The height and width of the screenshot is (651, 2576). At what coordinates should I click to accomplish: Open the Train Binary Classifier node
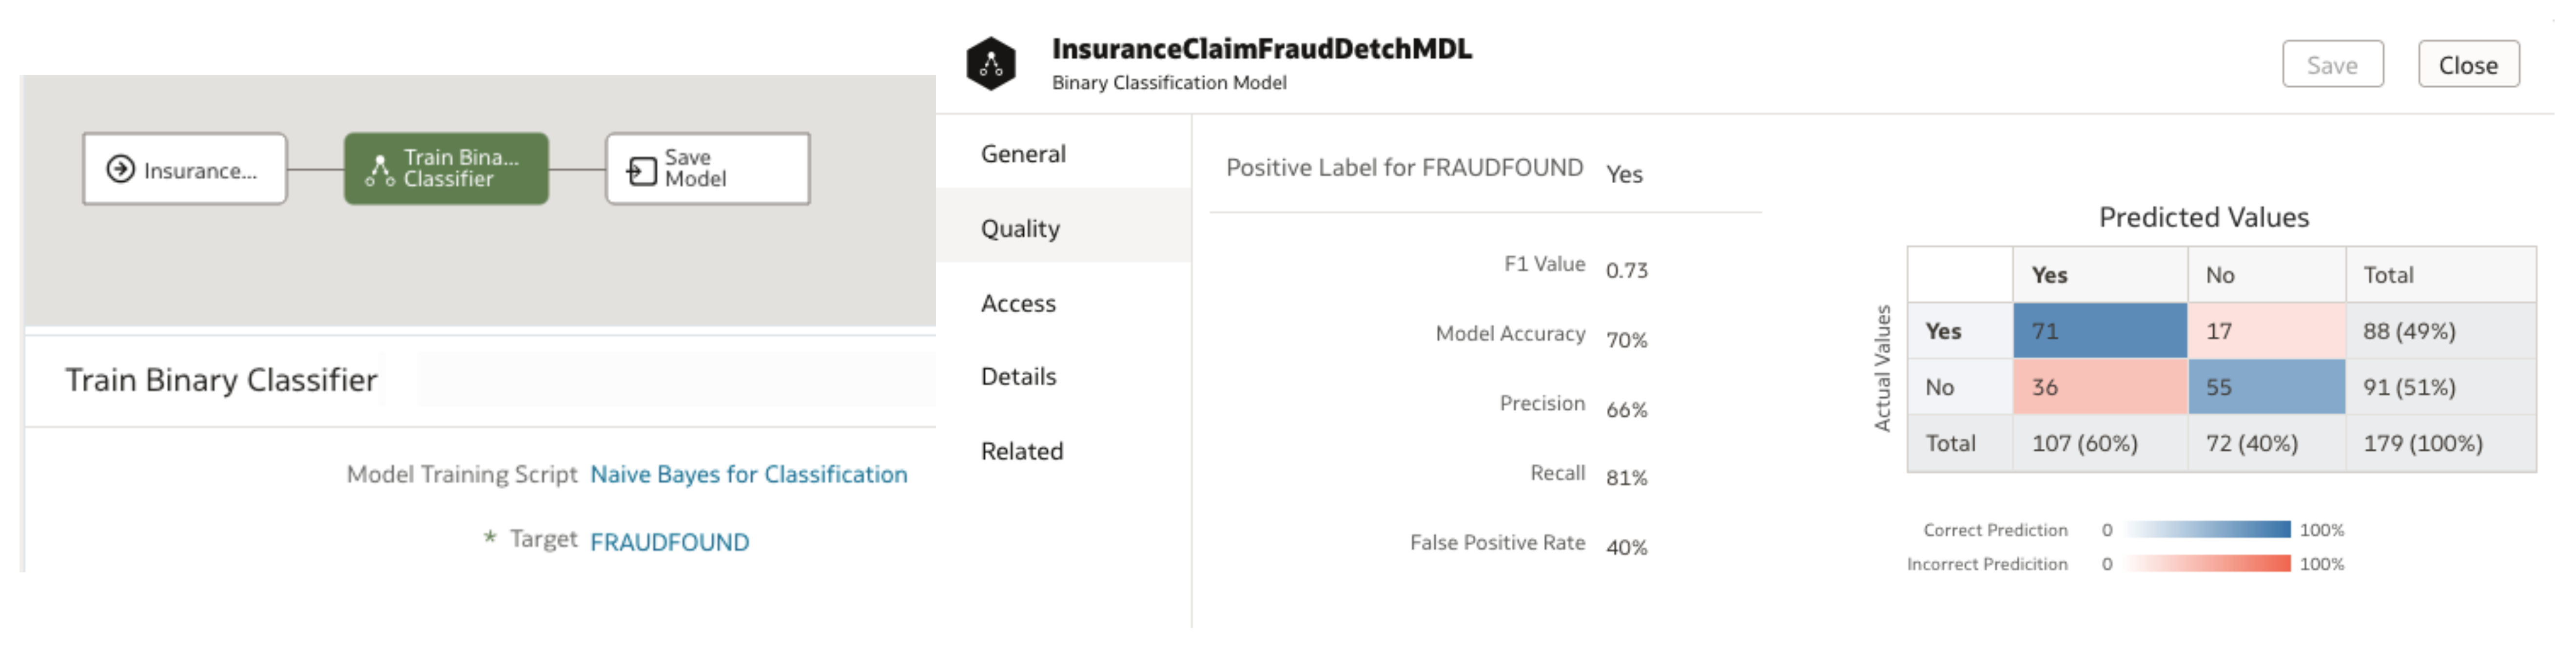[445, 168]
